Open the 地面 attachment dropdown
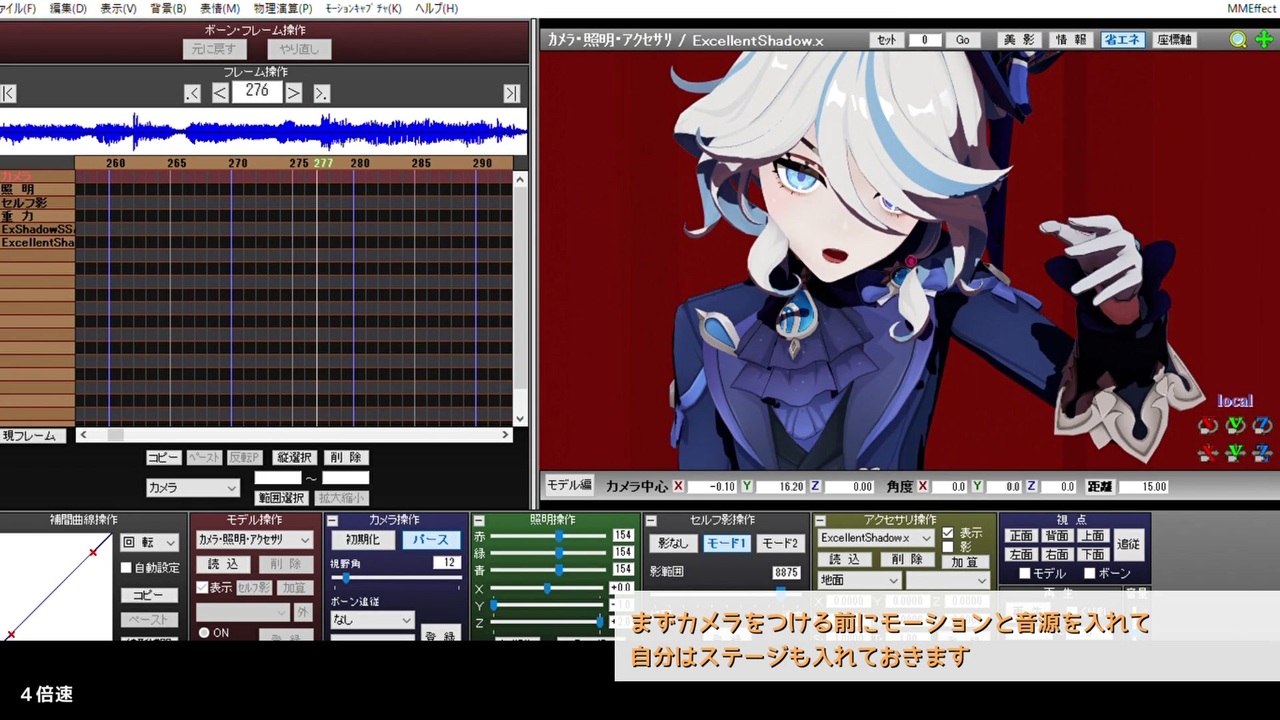 859,580
